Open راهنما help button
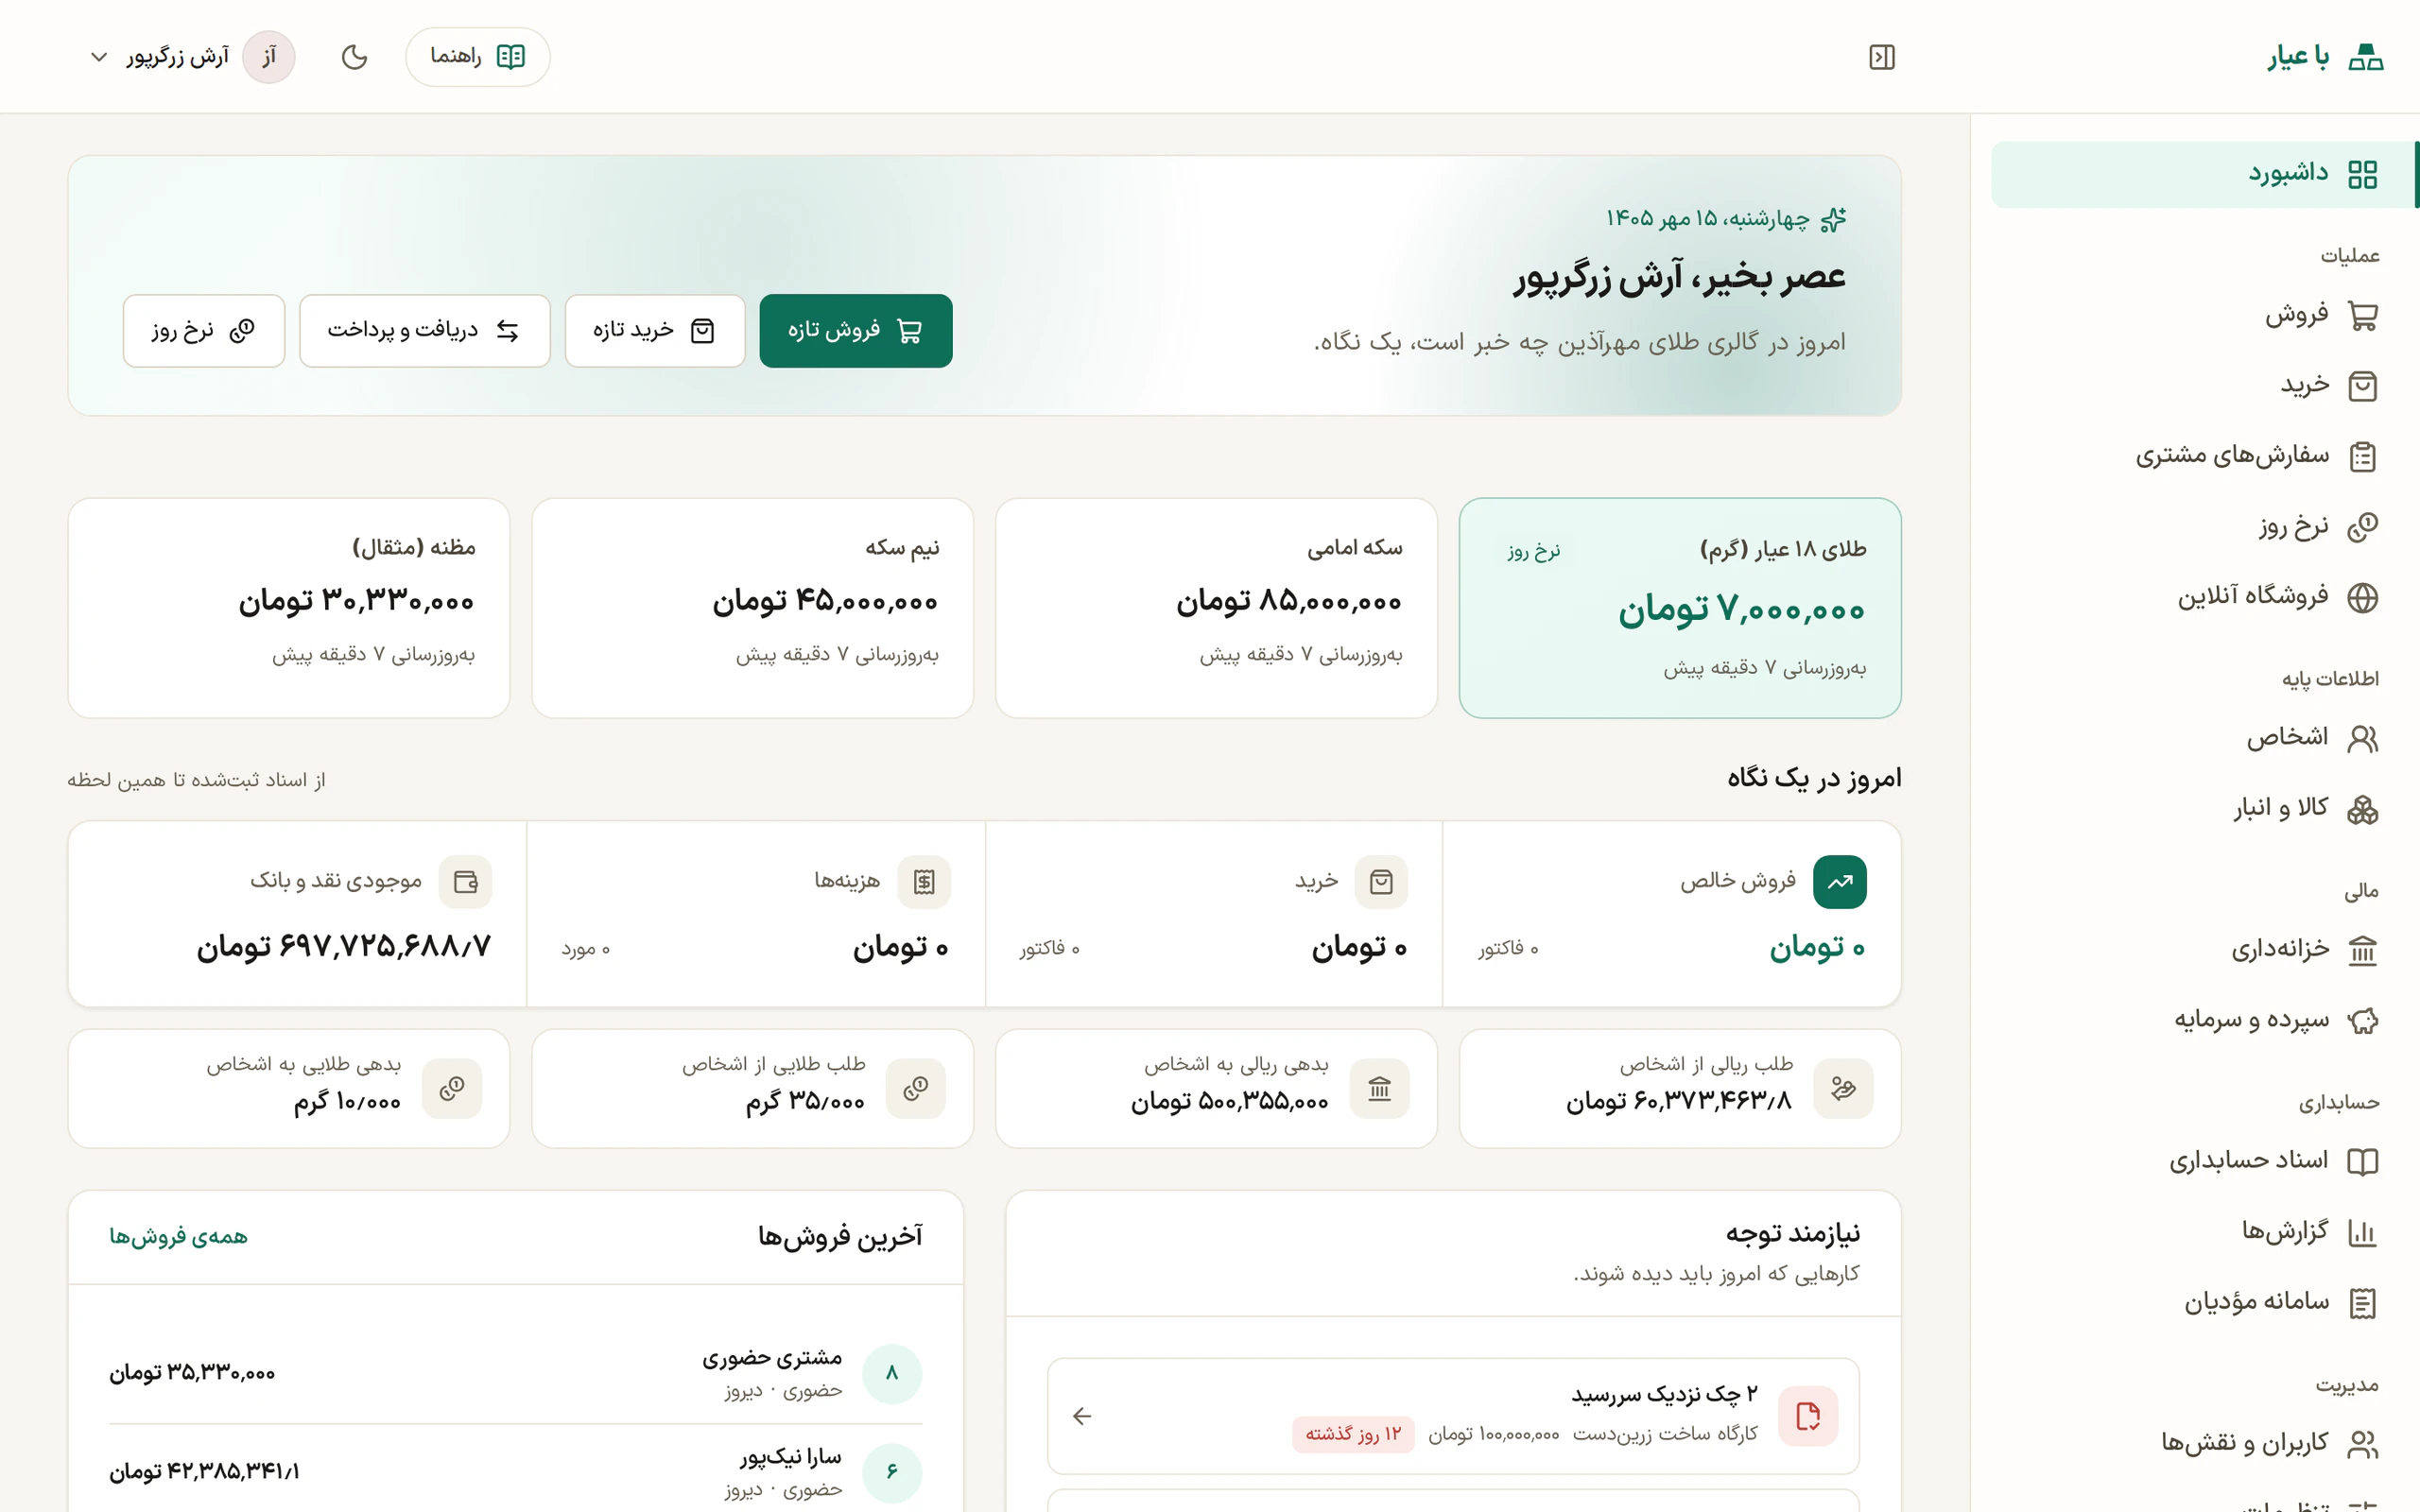The width and height of the screenshot is (2420, 1512). point(477,57)
